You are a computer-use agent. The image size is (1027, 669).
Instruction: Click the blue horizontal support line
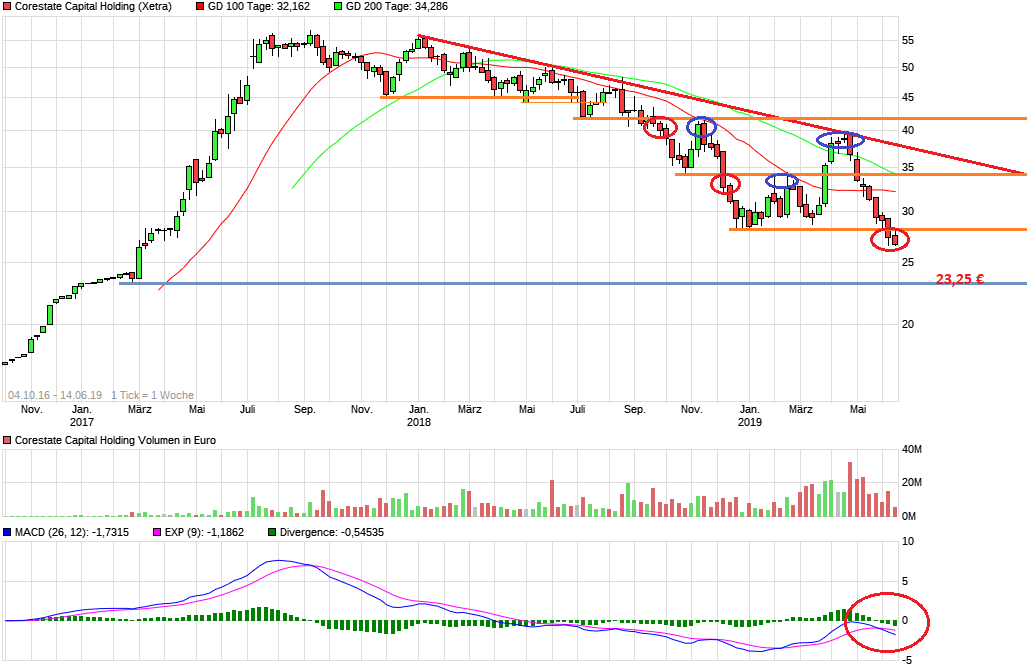coord(500,284)
